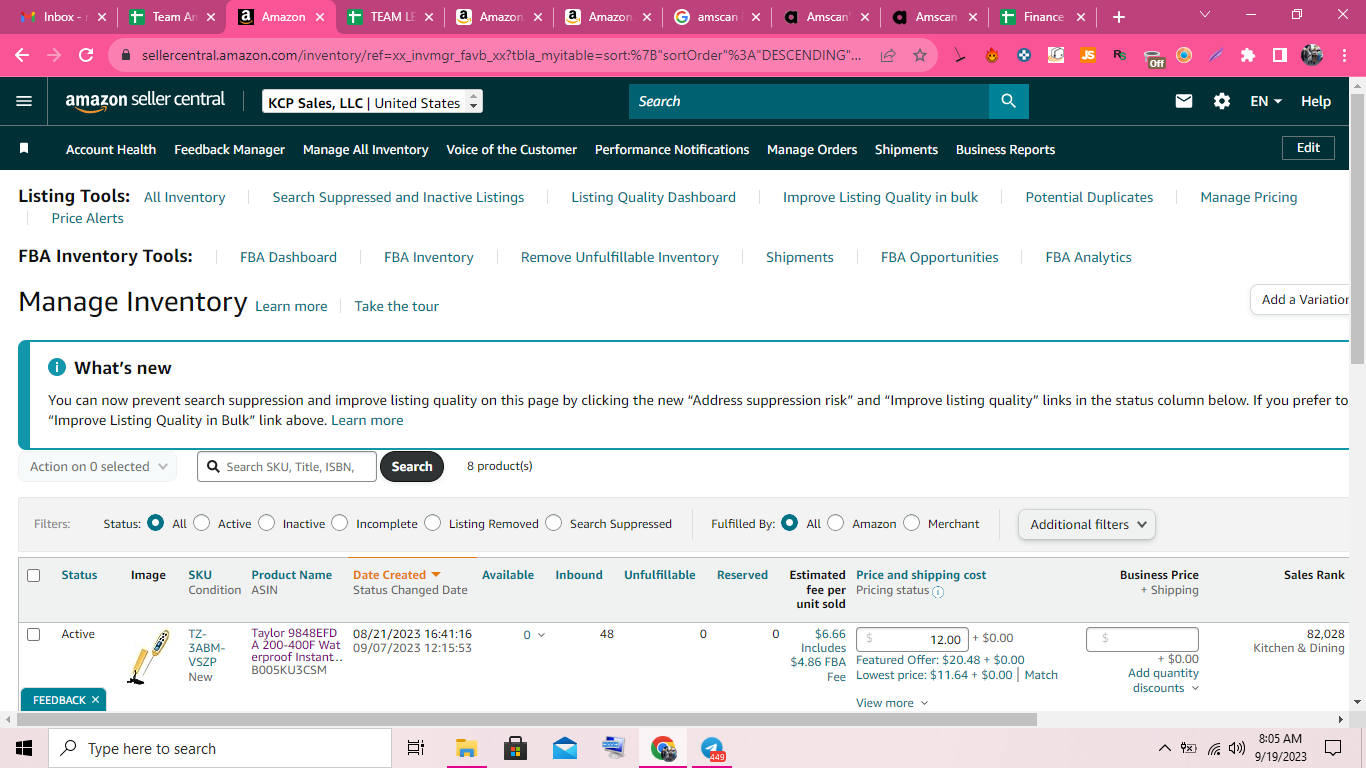Select the Listing Removed status radio button
This screenshot has width=1366, height=768.
(x=433, y=523)
